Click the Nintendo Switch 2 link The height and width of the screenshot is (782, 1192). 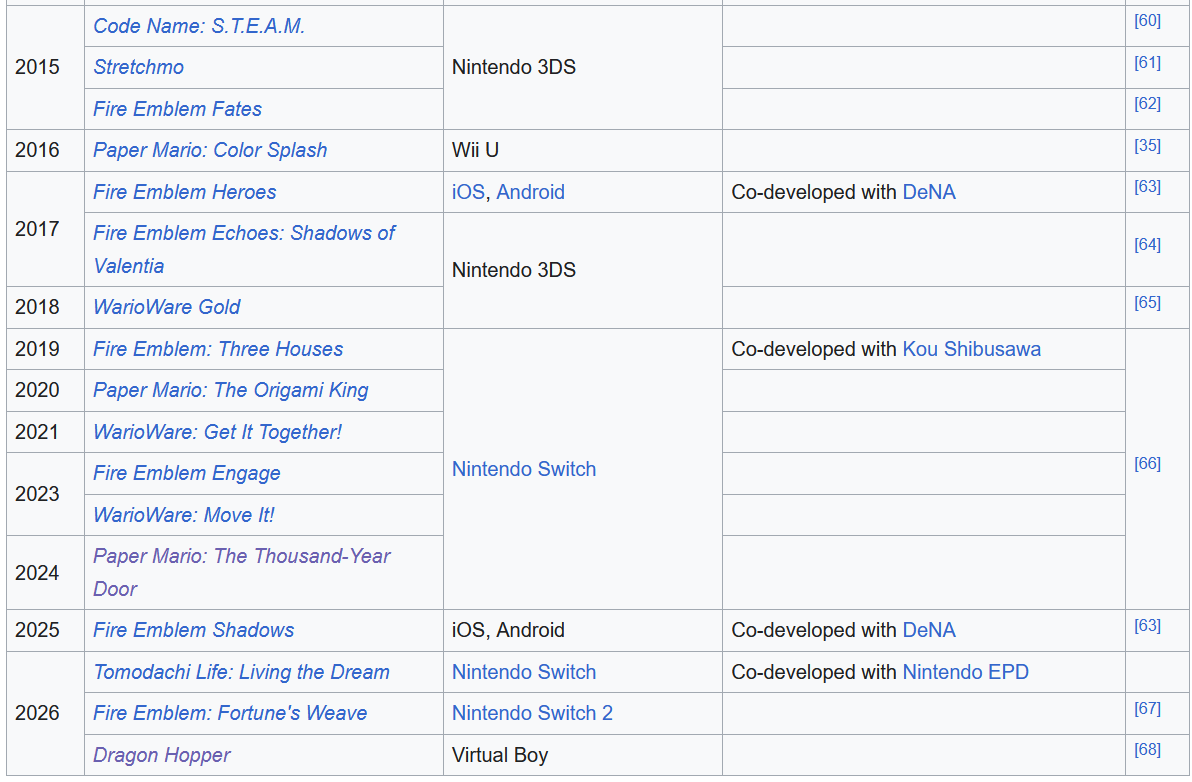[532, 713]
